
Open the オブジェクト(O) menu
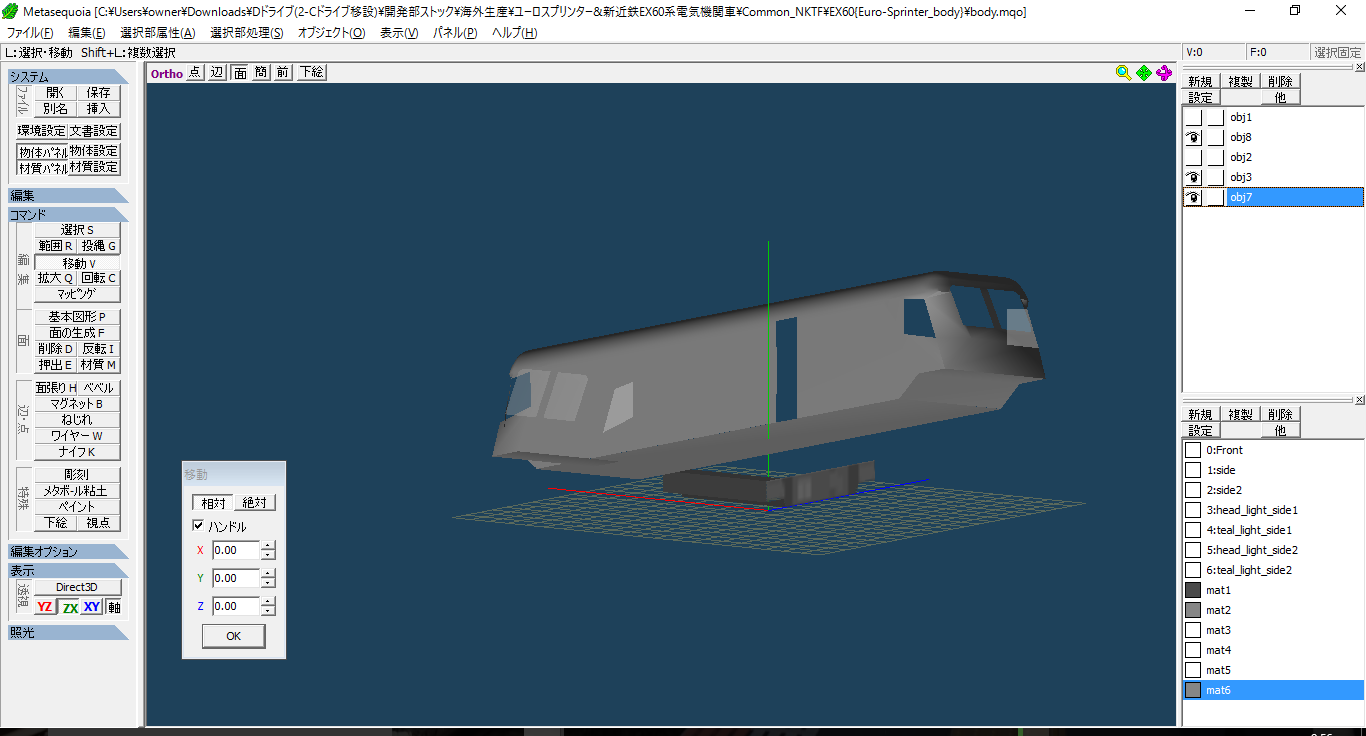[331, 33]
